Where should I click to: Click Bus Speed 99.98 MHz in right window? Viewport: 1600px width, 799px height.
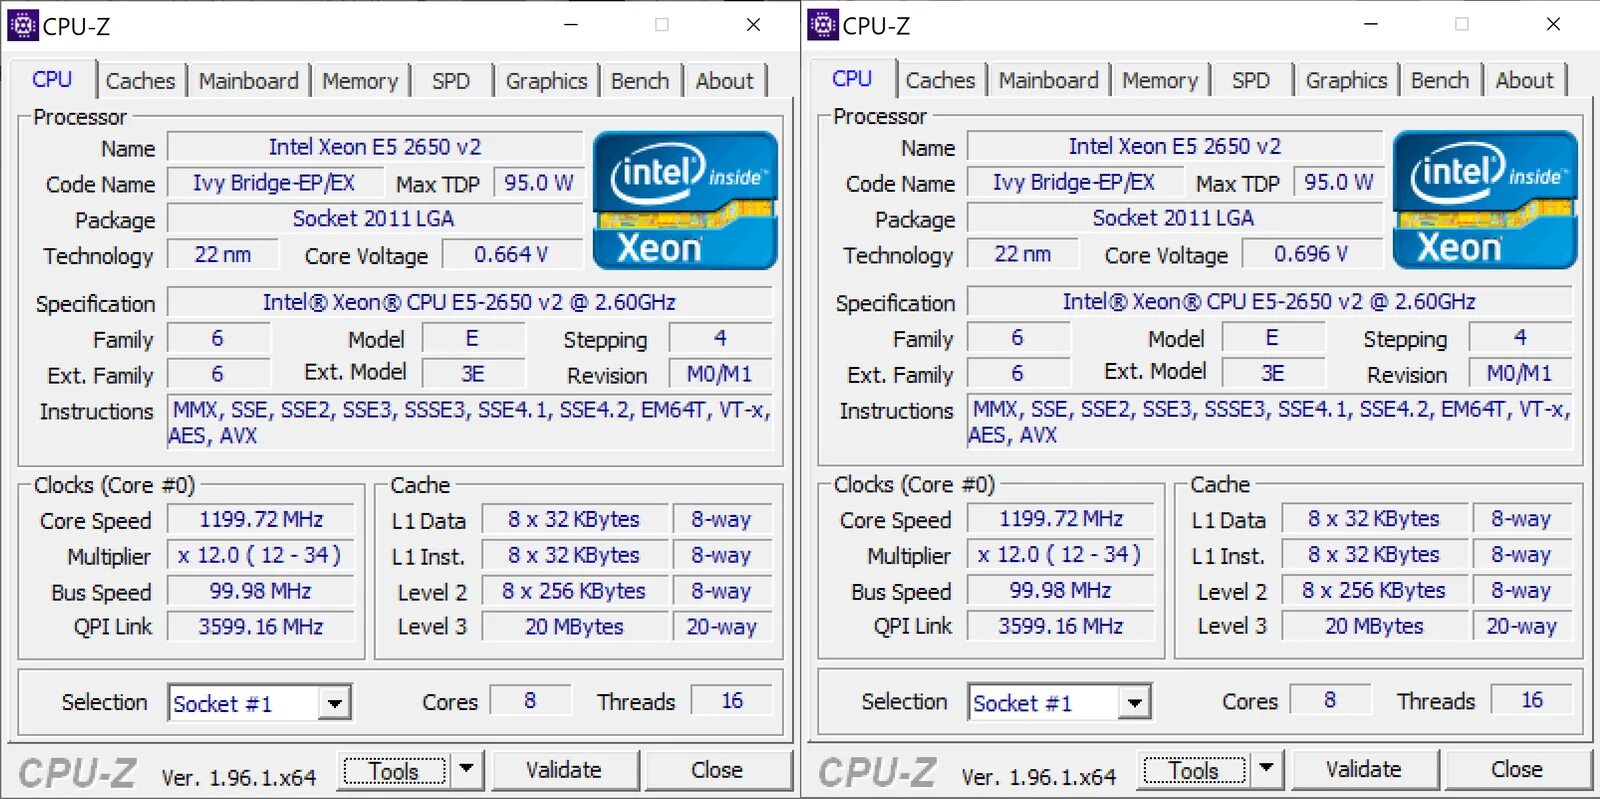click(x=1061, y=590)
